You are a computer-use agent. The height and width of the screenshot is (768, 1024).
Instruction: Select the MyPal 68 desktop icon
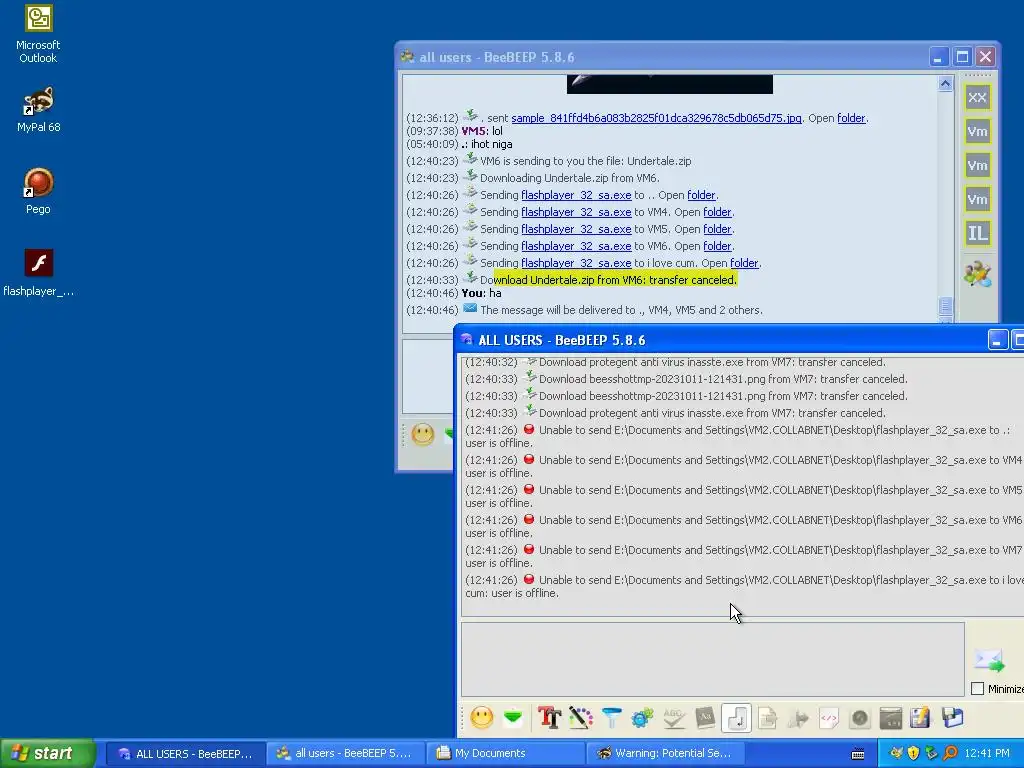coord(38,110)
